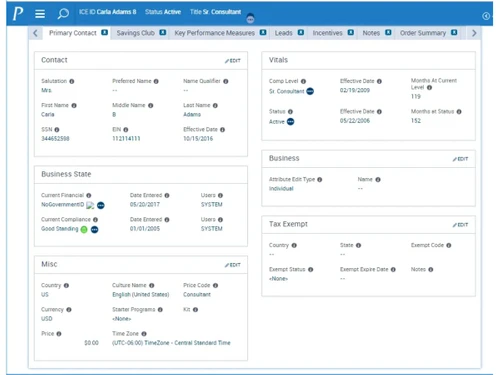Open the Savings Club tab
This screenshot has height=375, width=500.
[x=136, y=33]
